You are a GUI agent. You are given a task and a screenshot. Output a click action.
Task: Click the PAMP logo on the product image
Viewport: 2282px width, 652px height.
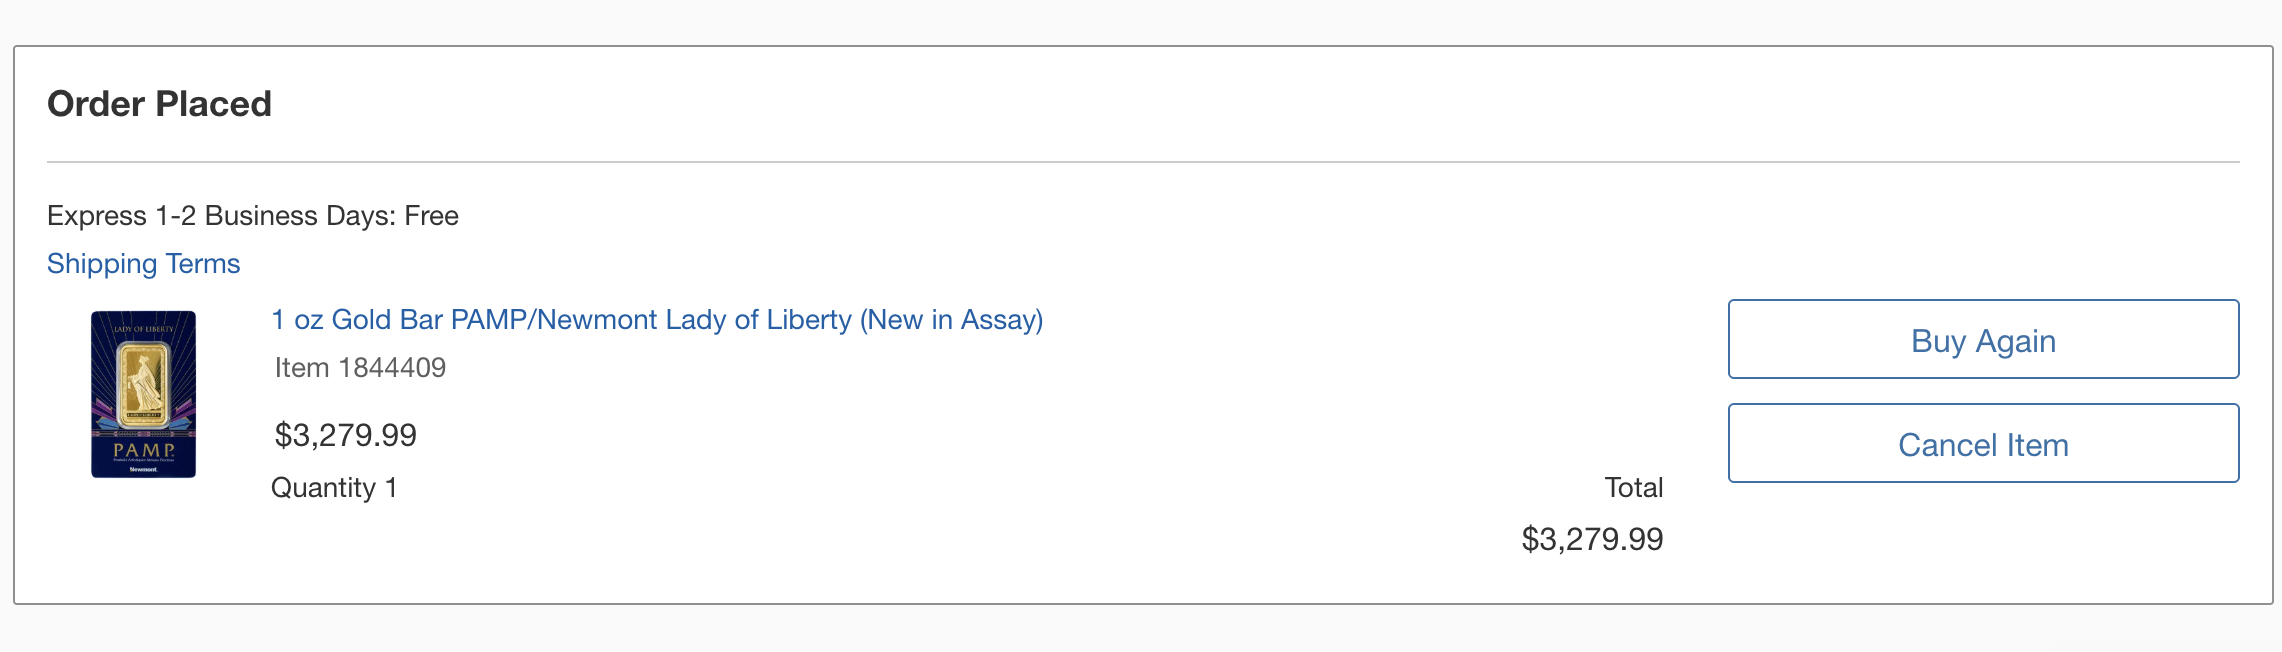[x=143, y=451]
